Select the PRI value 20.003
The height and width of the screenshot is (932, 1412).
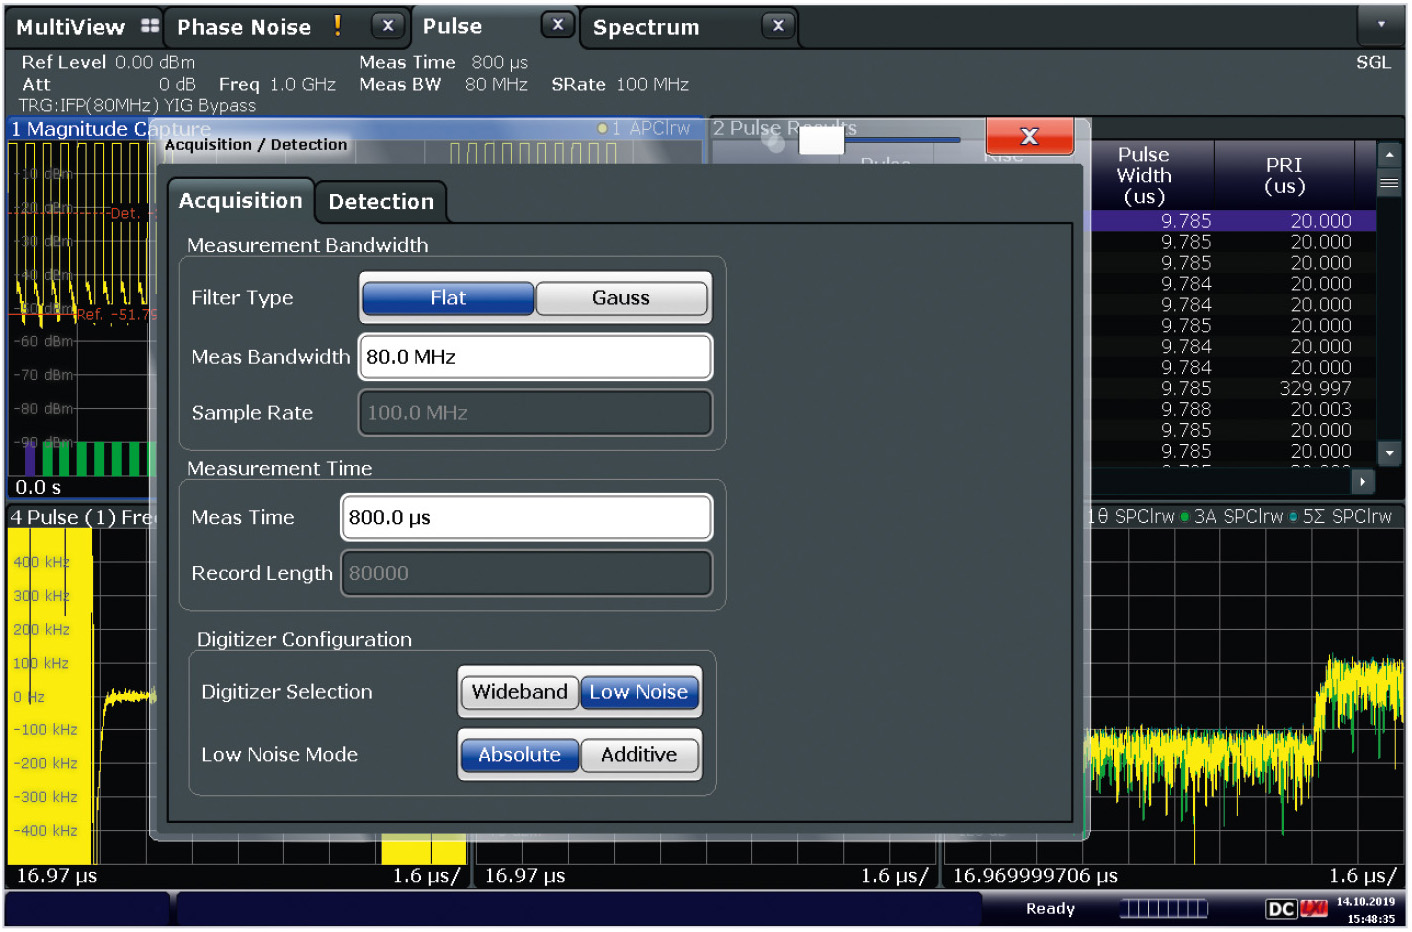(1320, 409)
